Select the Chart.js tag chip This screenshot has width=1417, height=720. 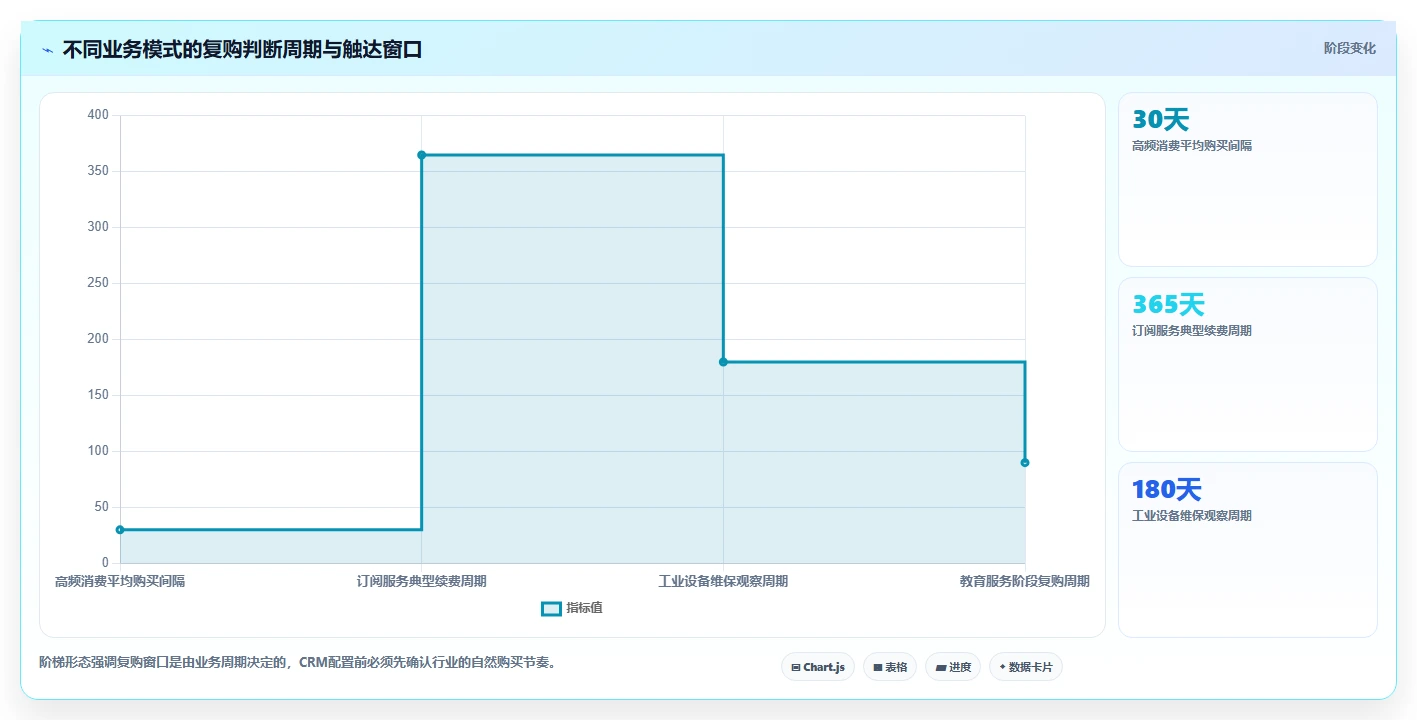(817, 667)
